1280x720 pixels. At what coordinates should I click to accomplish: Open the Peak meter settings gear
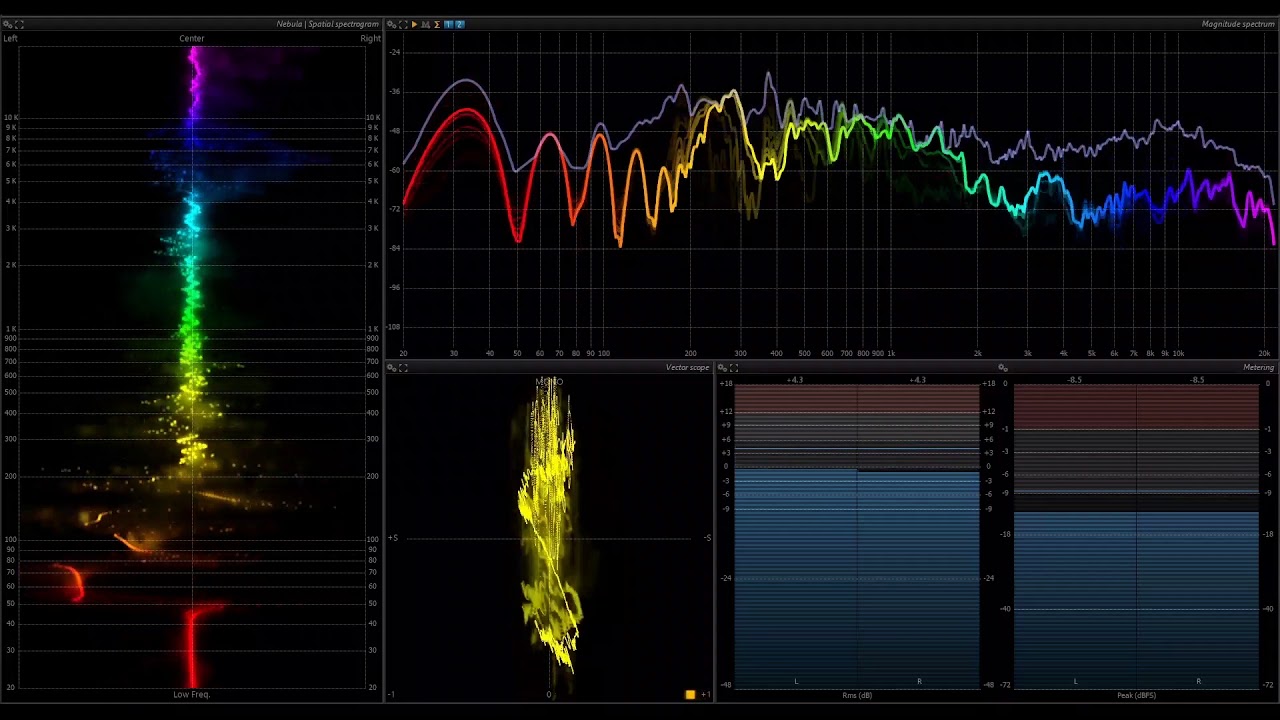coord(1003,368)
